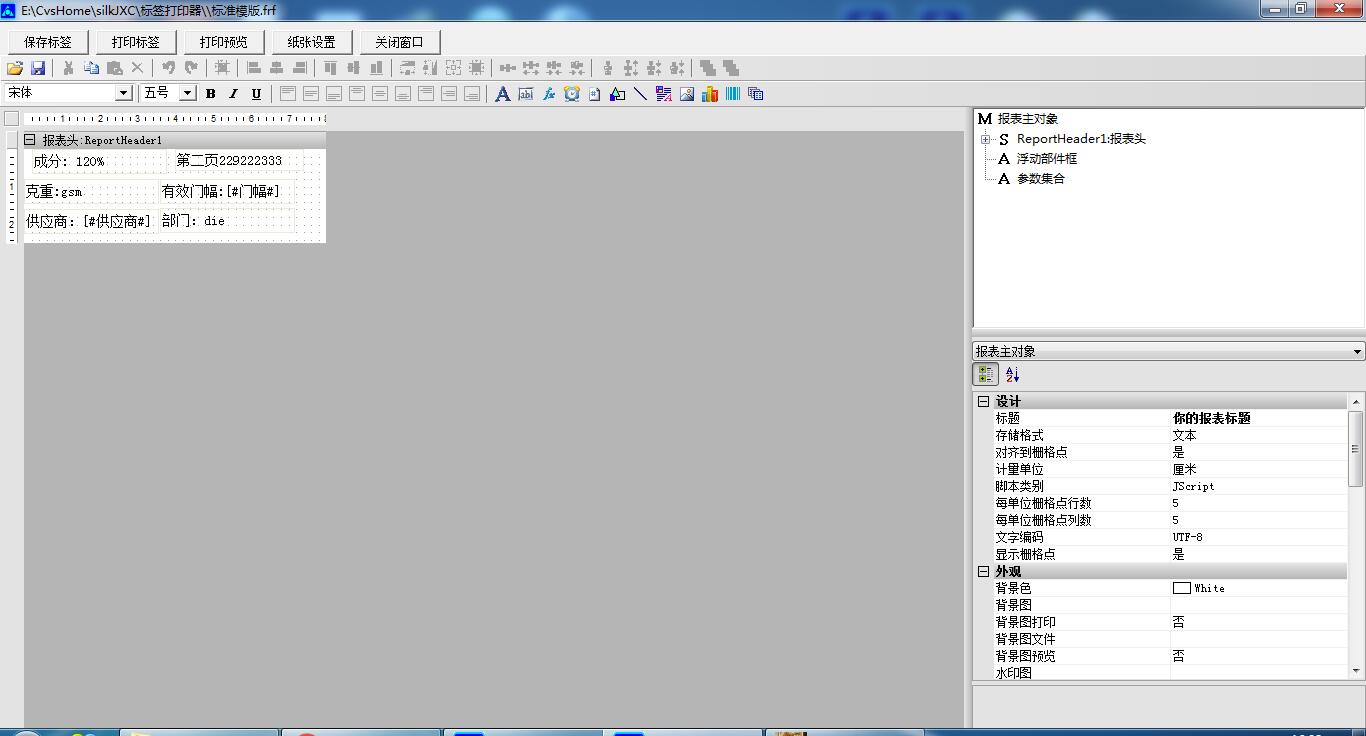The width and height of the screenshot is (1366, 736).
Task: Click the 文字编码 value UTF-8
Action: [1188, 537]
